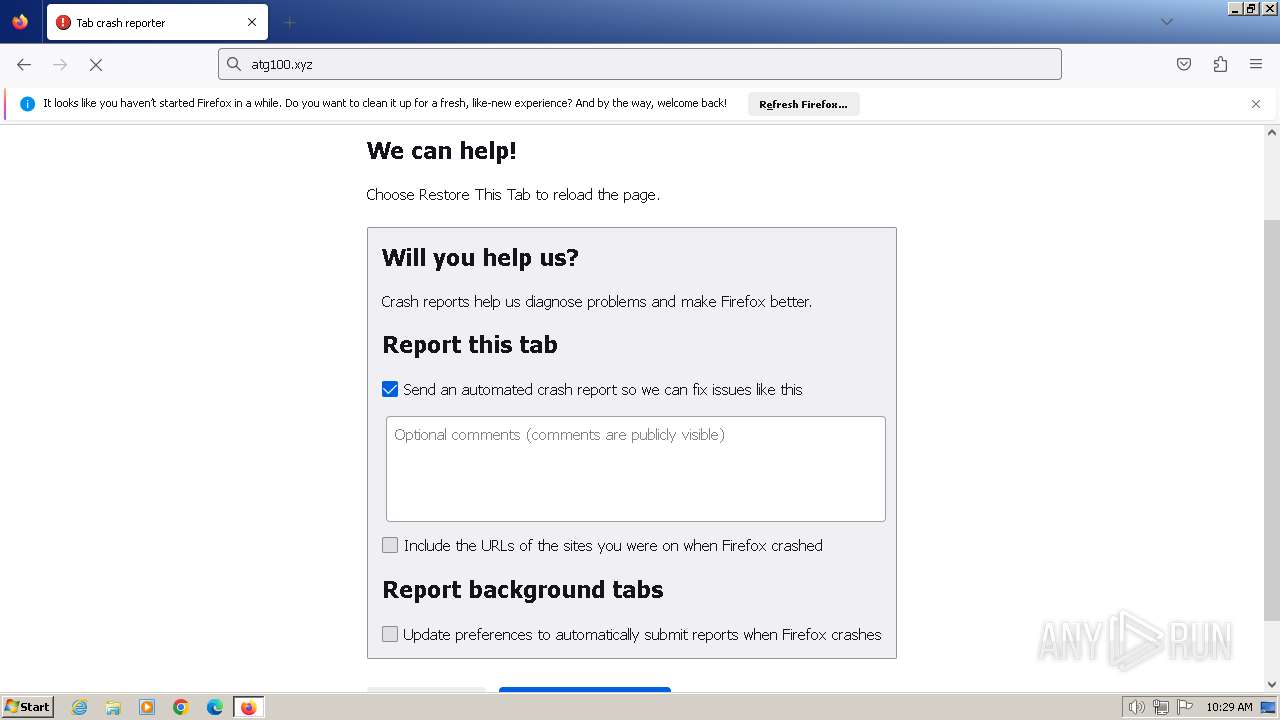Launch Internet Explorer from taskbar
This screenshot has width=1280, height=720.
pyautogui.click(x=80, y=707)
